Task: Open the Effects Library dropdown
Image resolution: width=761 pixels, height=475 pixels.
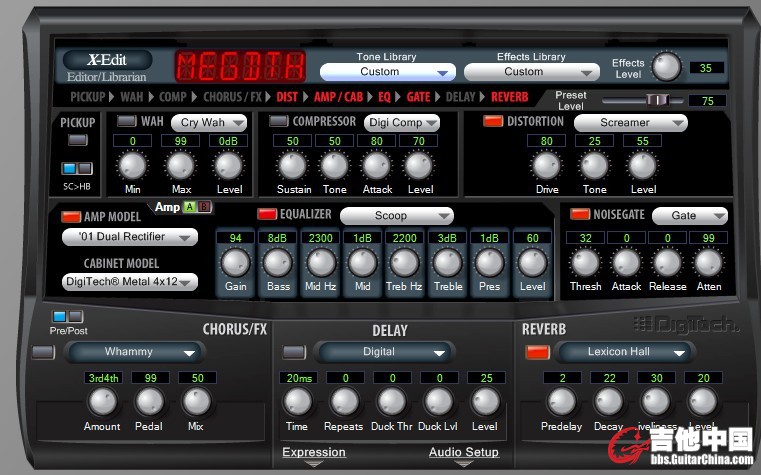Action: click(532, 72)
